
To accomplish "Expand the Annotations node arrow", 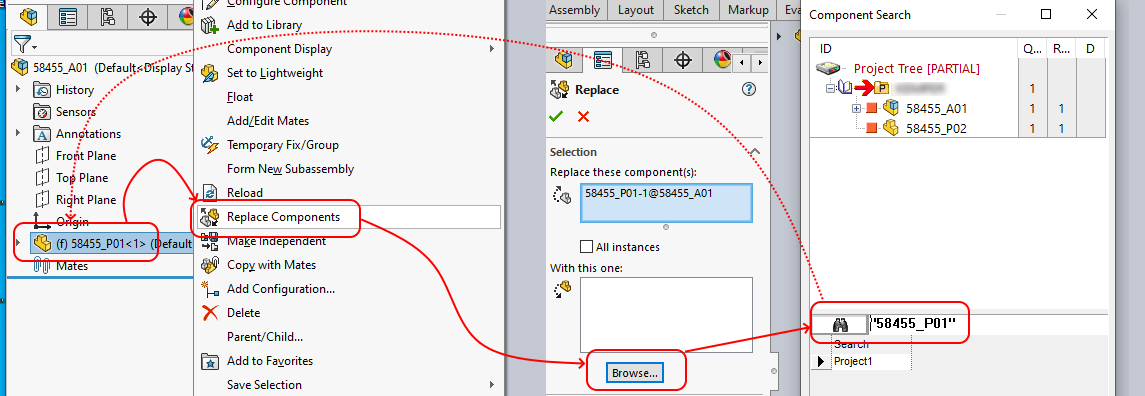I will point(19,134).
